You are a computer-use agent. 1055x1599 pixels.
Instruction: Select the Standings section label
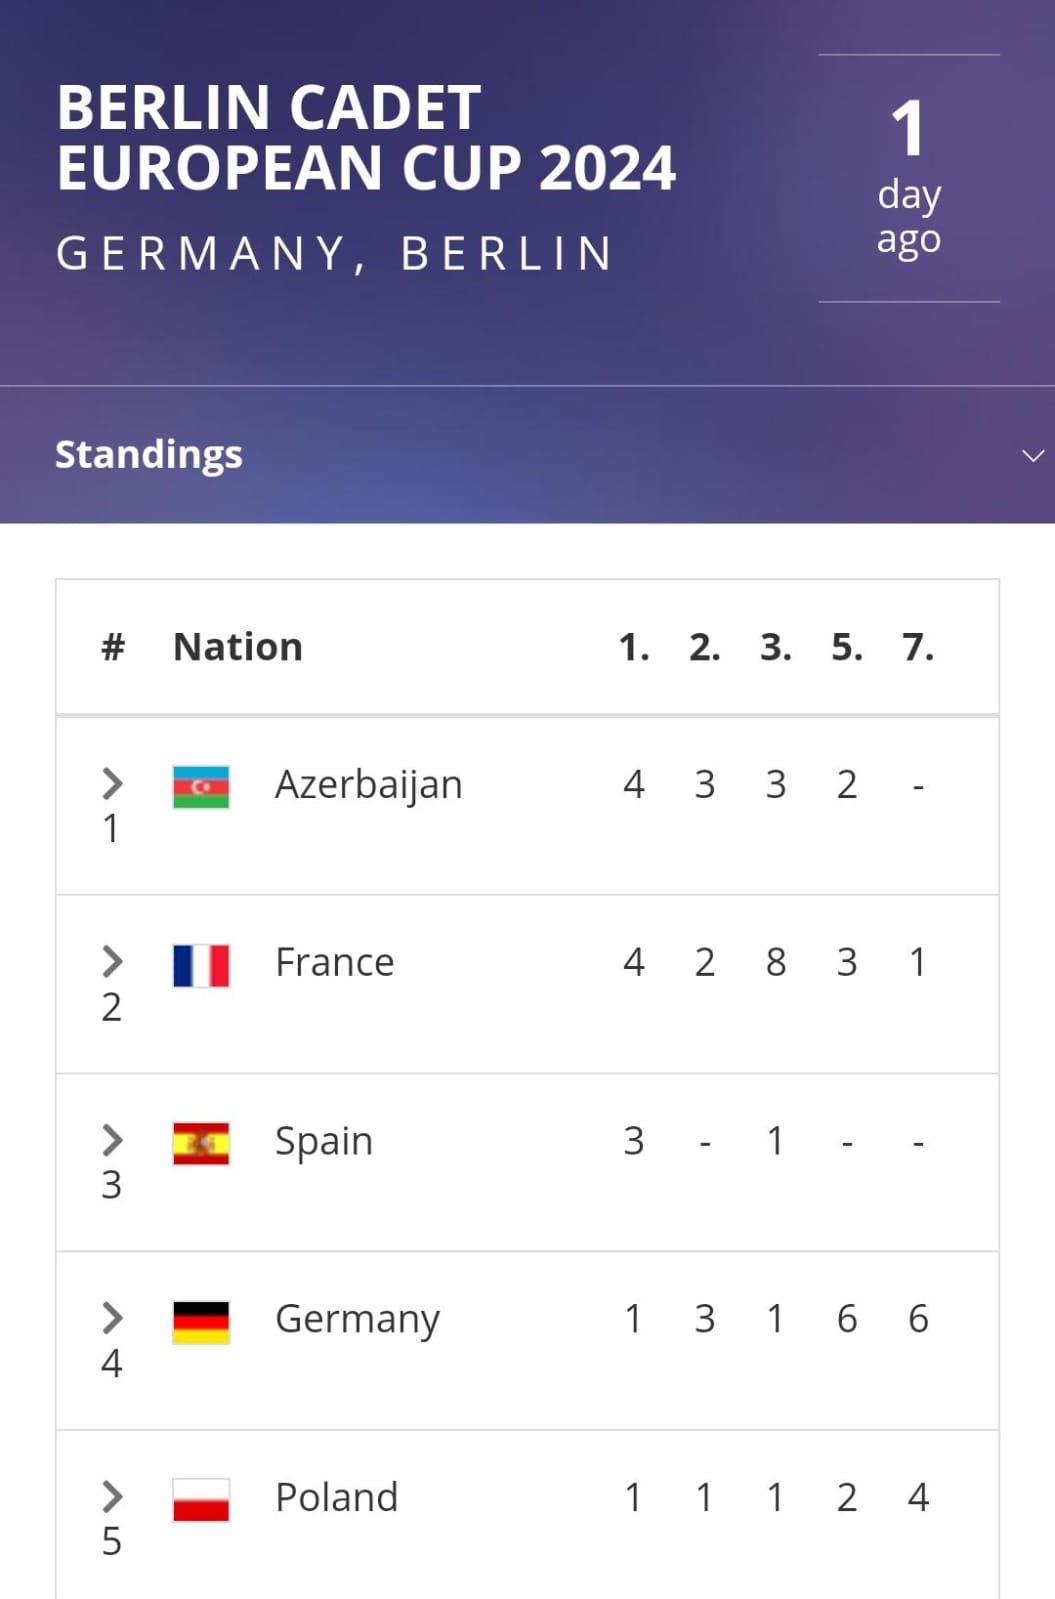click(x=149, y=455)
